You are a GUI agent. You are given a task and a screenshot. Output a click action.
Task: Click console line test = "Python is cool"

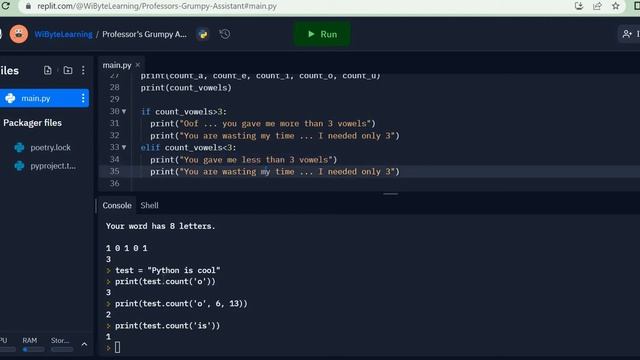(x=168, y=270)
